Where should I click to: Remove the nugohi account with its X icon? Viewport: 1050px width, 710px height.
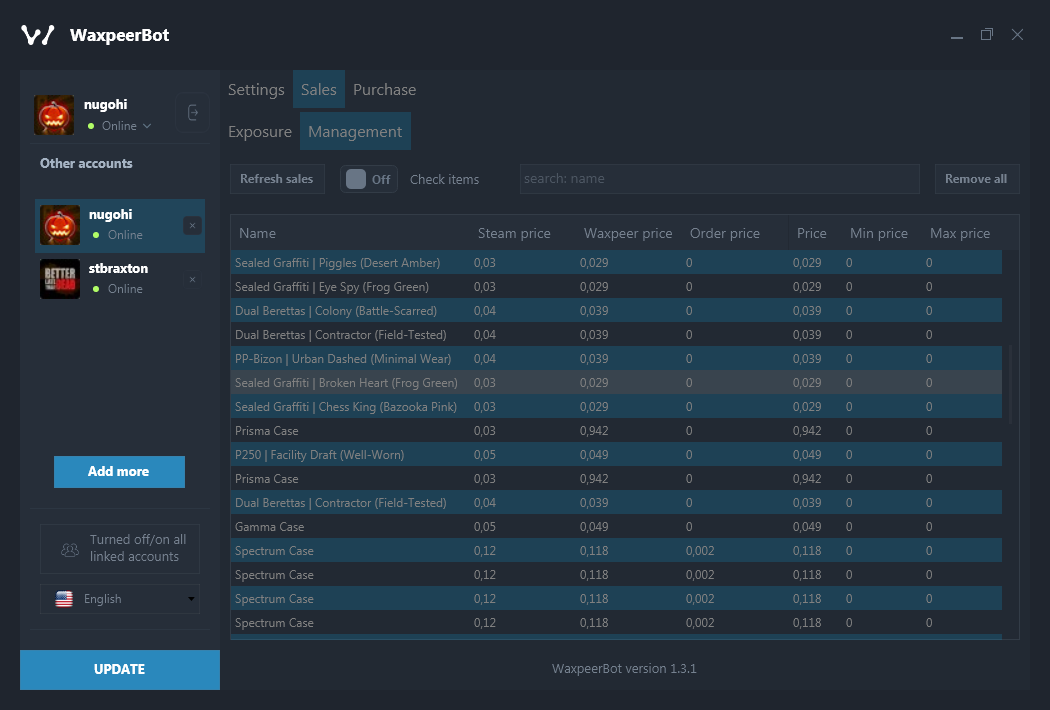[x=192, y=226]
